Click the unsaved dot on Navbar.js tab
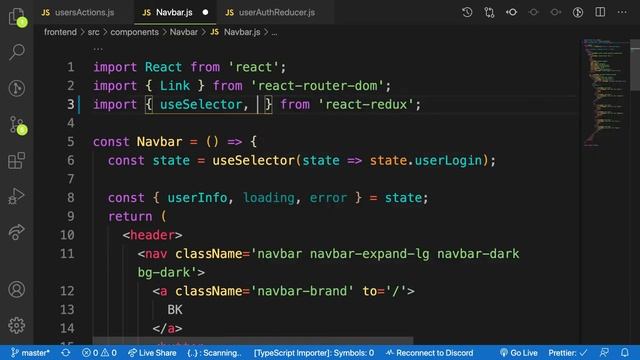640x360 pixels. (205, 13)
